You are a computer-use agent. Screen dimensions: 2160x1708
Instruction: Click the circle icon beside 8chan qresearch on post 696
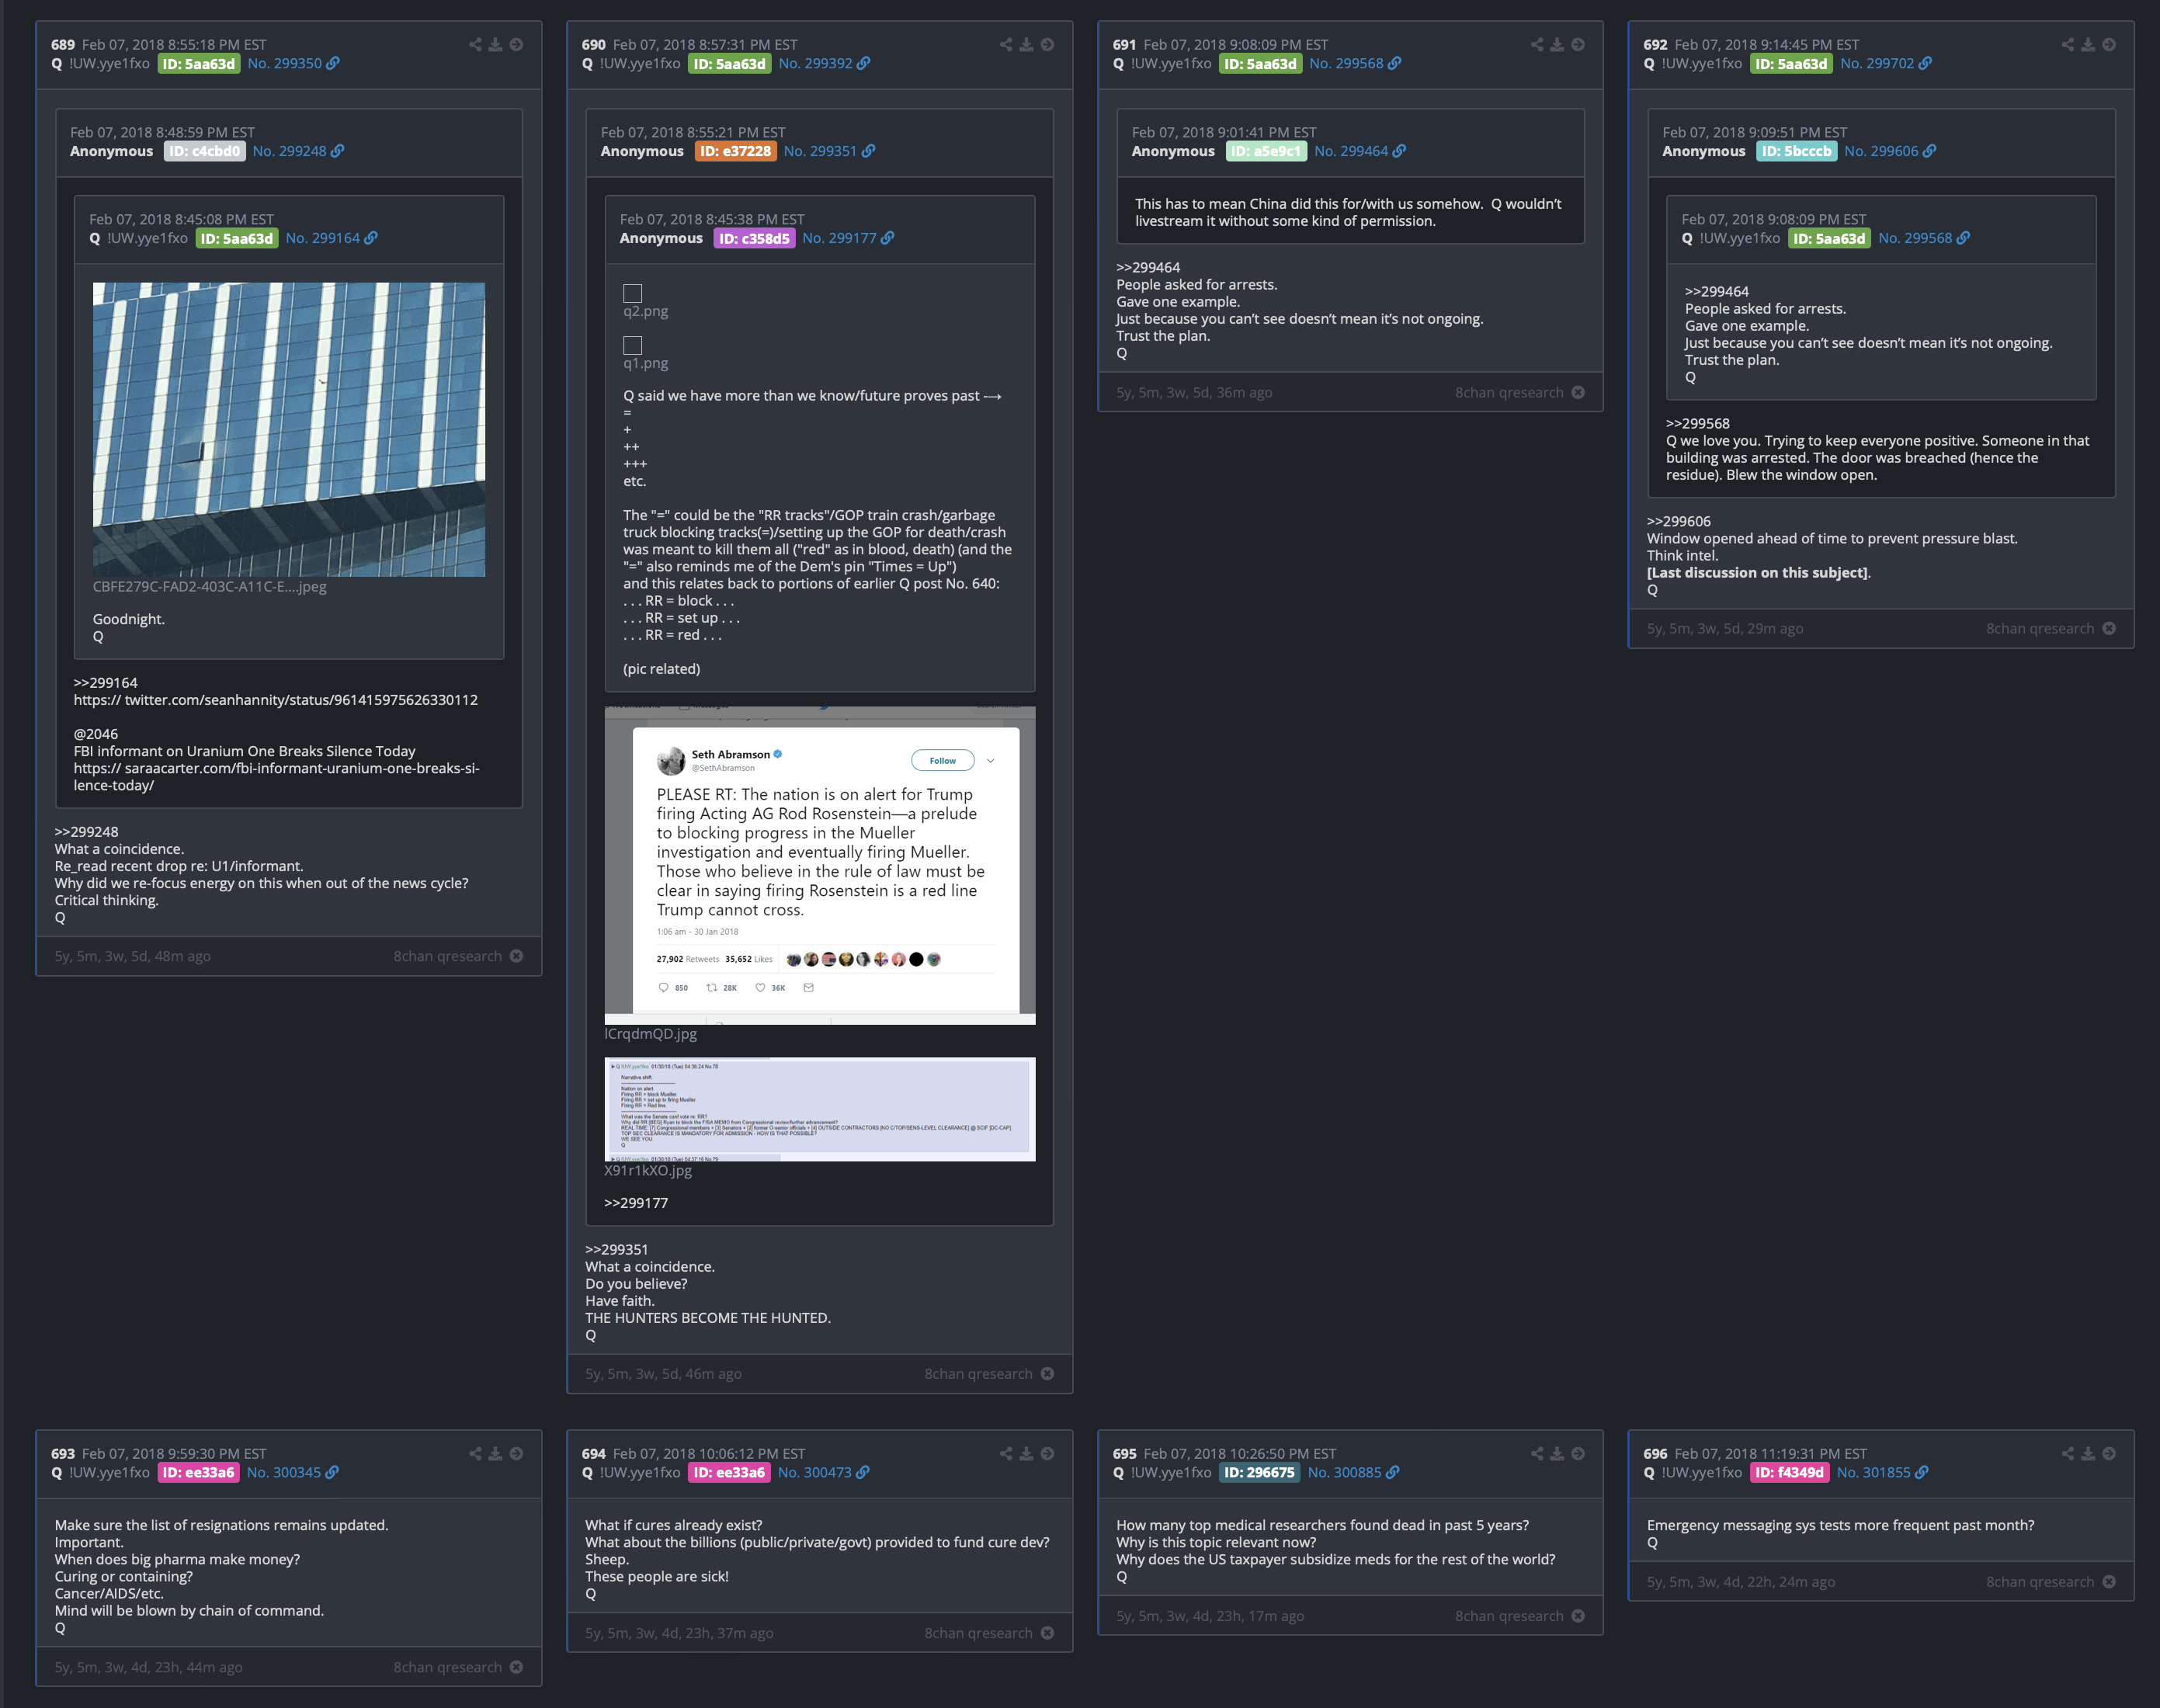click(2109, 1581)
